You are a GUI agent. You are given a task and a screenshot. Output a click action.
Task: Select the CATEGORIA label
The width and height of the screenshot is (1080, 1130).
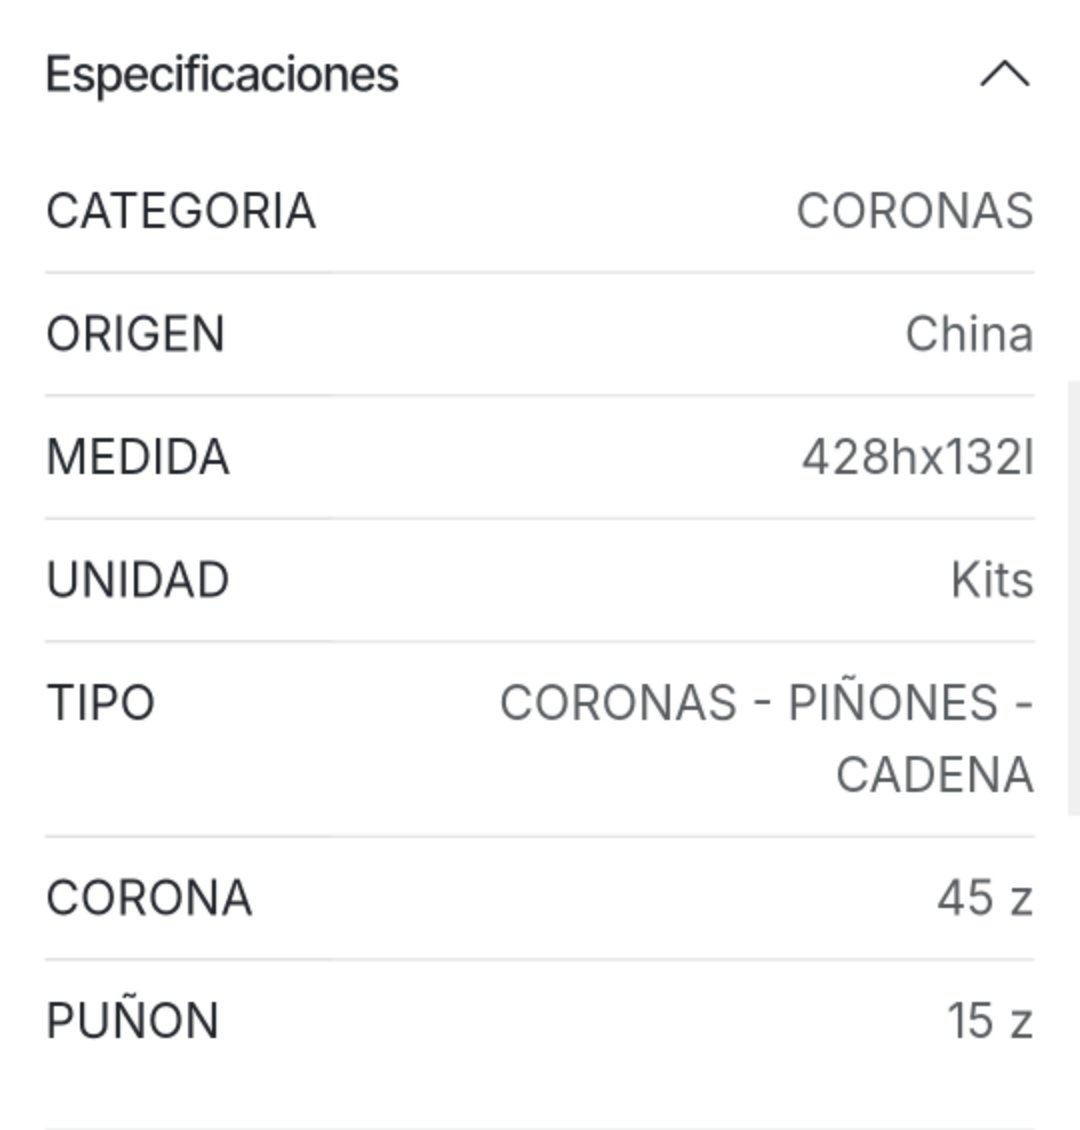181,211
